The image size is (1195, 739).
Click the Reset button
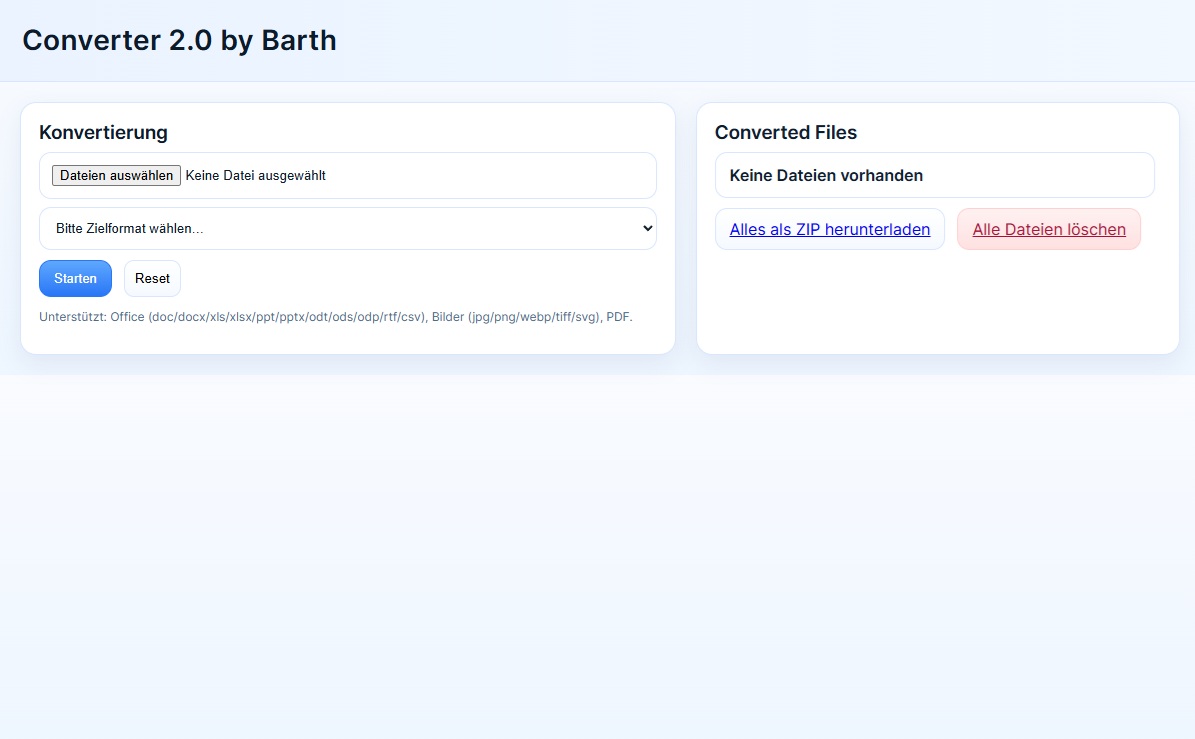152,279
